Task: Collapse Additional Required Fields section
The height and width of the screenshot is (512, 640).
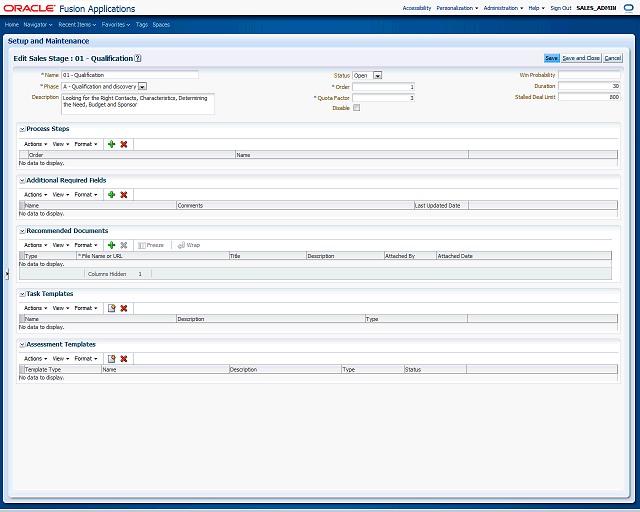Action: (22, 180)
